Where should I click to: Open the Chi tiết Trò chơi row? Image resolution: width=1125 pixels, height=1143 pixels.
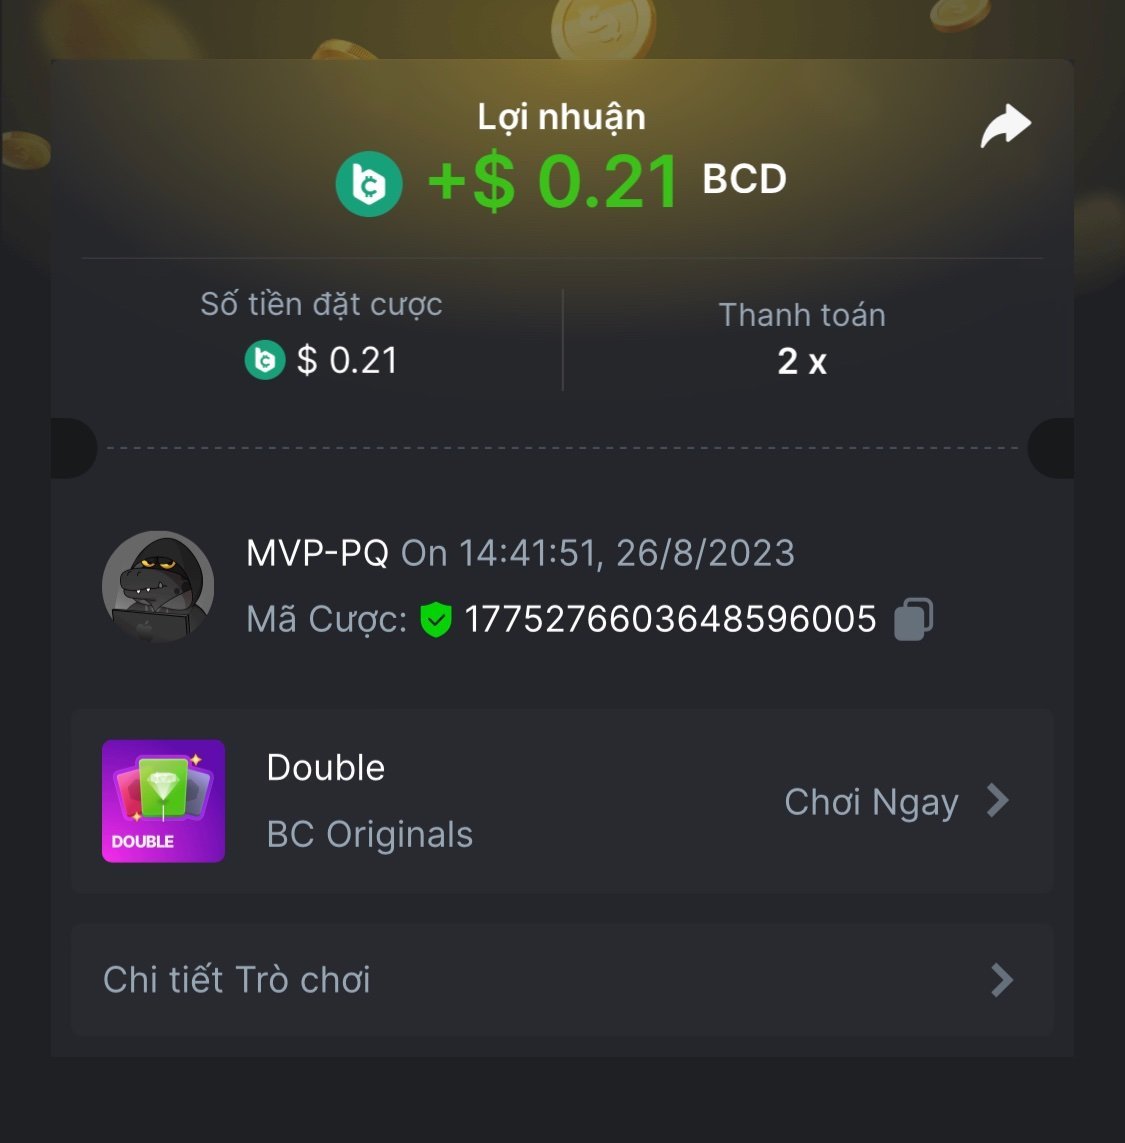[562, 980]
